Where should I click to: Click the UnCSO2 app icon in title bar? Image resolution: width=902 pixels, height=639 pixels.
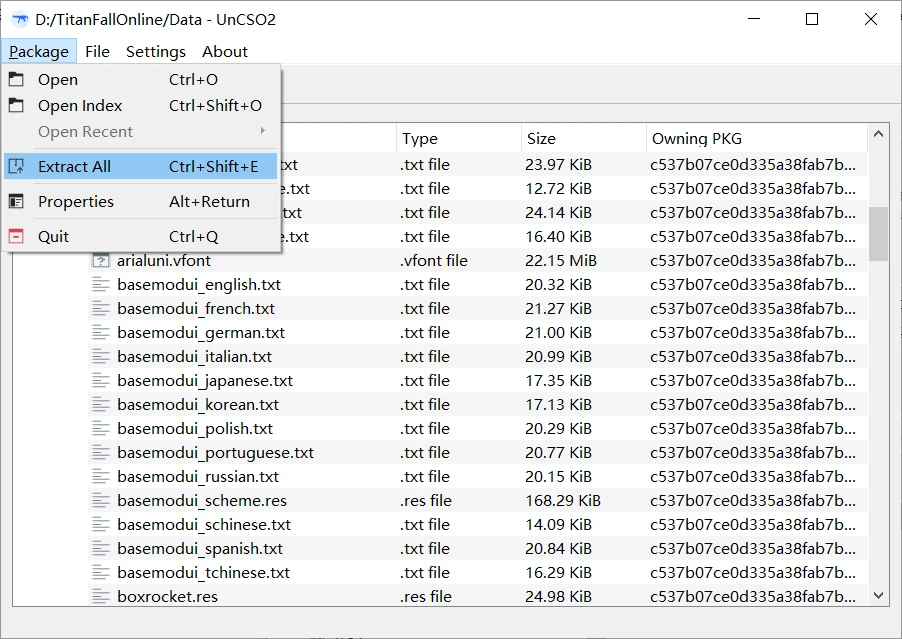[20, 19]
